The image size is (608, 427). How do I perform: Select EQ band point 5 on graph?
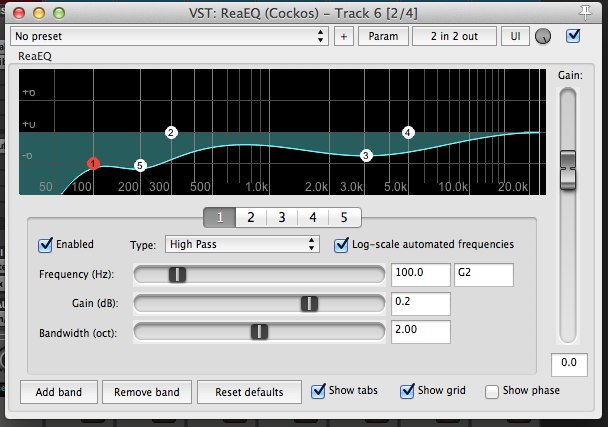click(140, 165)
